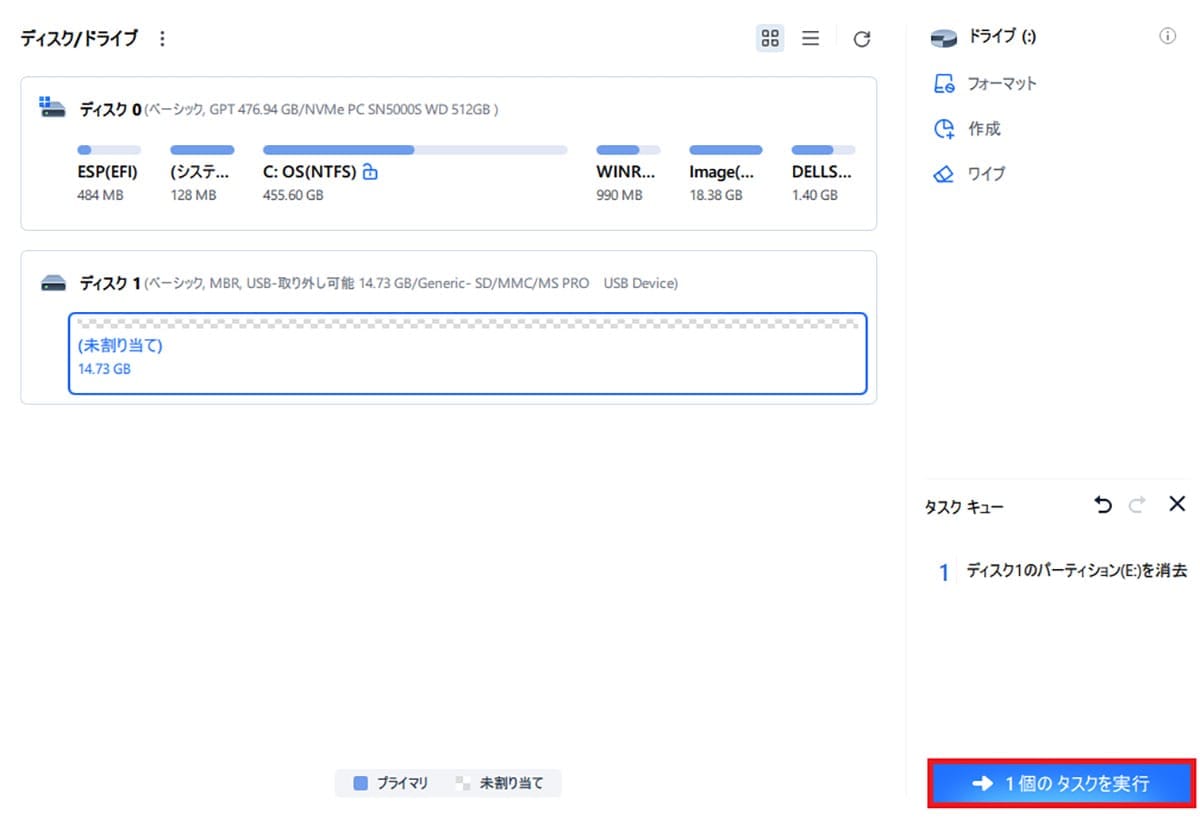1200x819 pixels.
Task: Redo the task queue change
Action: [x=1137, y=505]
